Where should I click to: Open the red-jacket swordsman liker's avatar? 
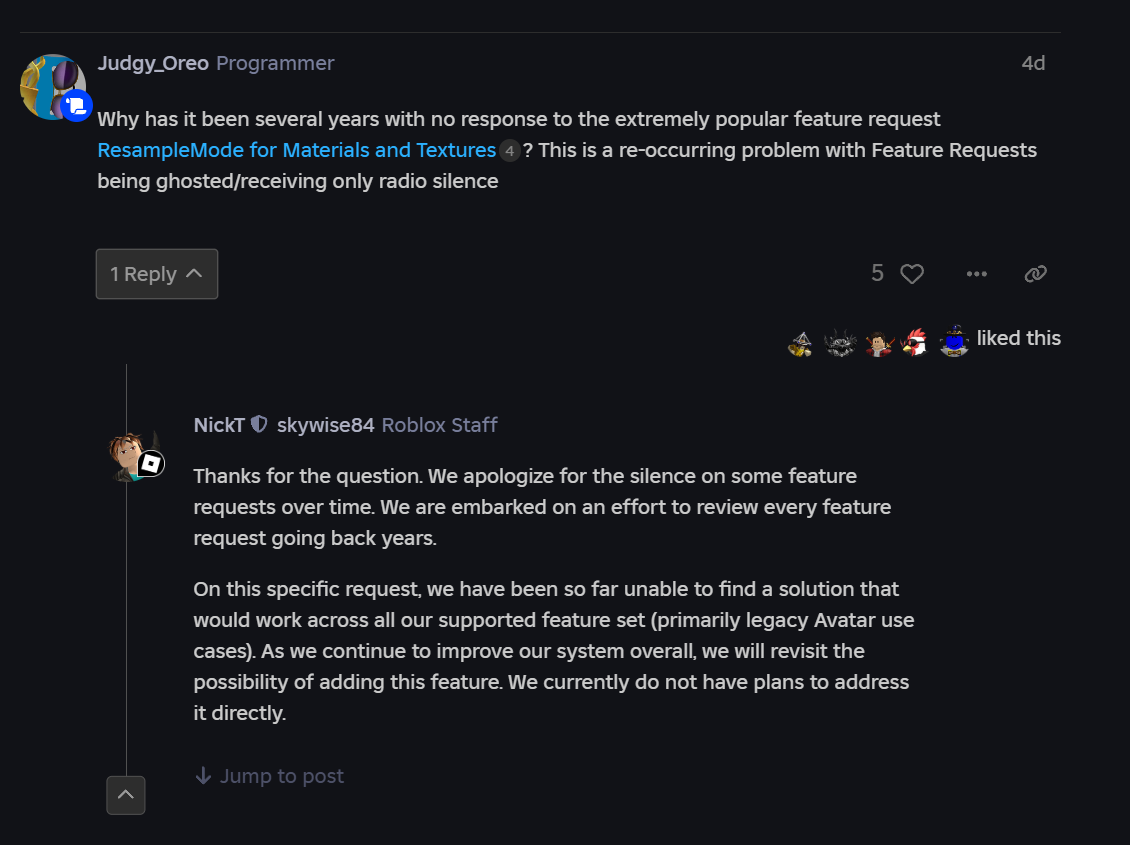click(877, 343)
